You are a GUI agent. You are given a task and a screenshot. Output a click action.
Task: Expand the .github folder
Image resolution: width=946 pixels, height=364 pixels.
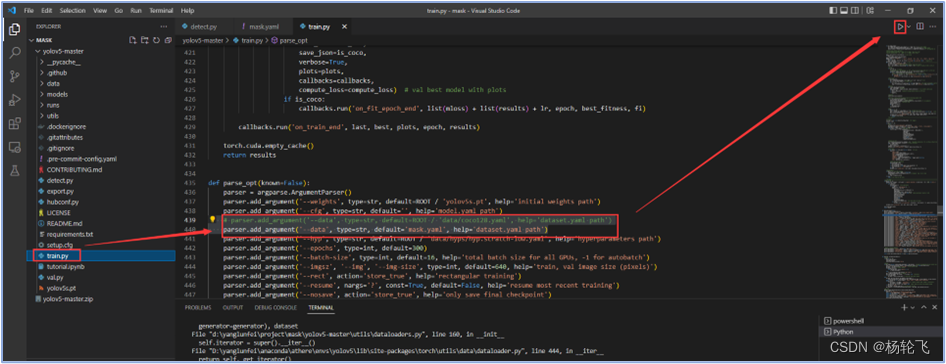coord(57,72)
